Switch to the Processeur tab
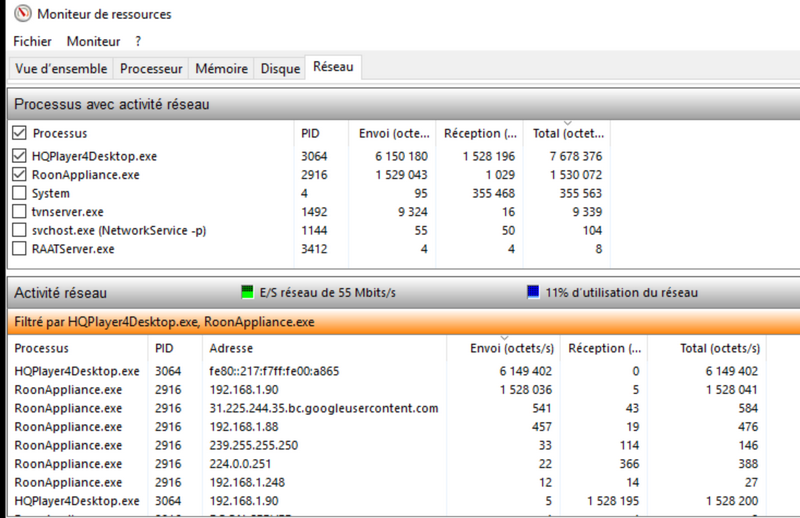 pos(151,68)
